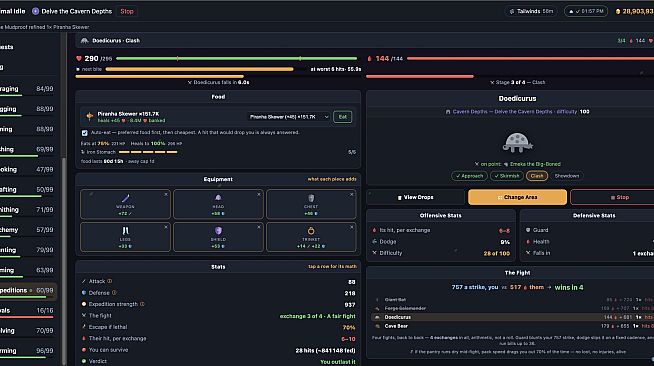Select the Clash stage pill
This screenshot has width=654, height=366.
click(537, 176)
